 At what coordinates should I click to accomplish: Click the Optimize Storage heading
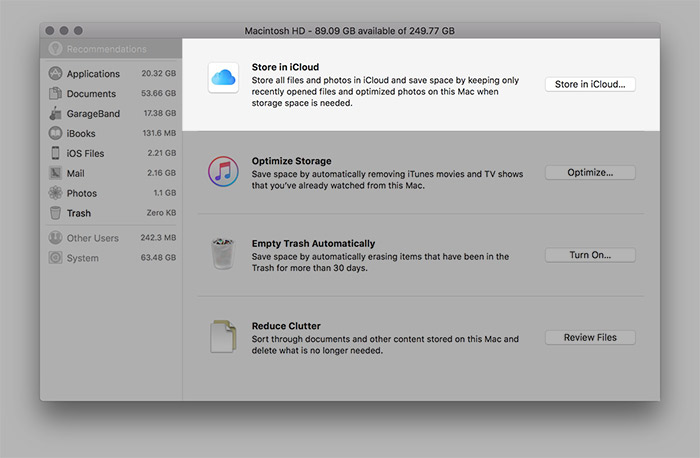[292, 161]
